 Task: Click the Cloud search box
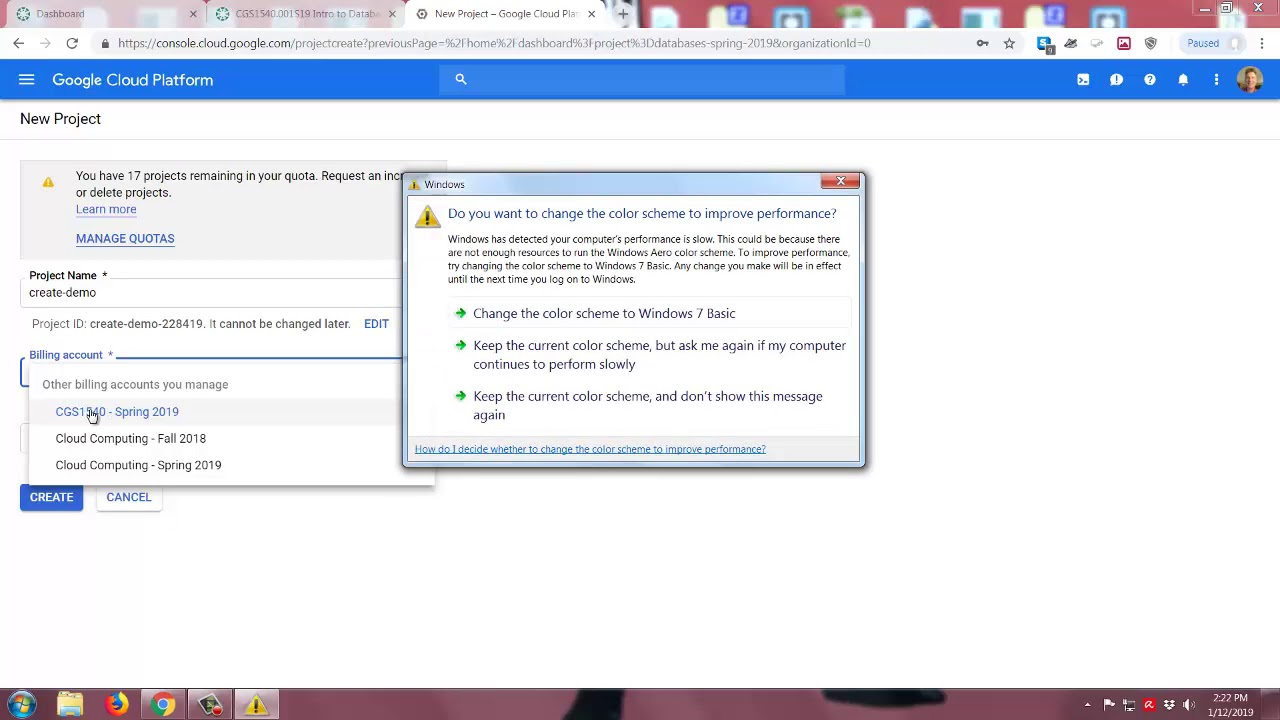pos(642,79)
